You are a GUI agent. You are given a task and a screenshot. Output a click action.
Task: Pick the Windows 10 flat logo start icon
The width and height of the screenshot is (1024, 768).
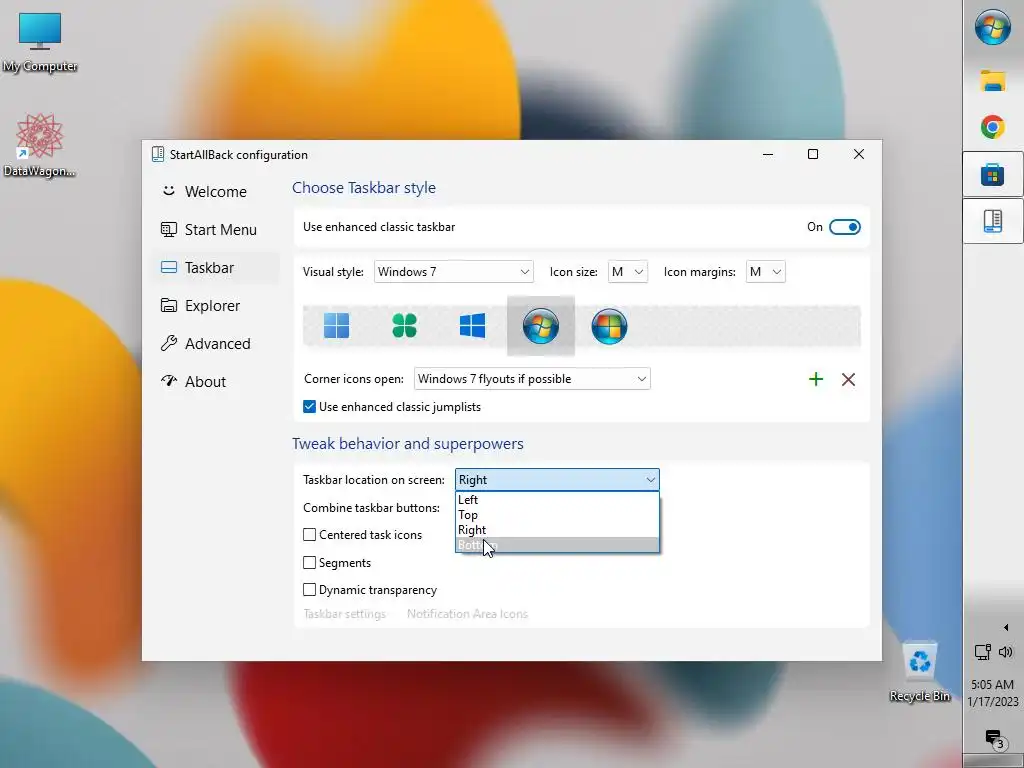pyautogui.click(x=472, y=325)
